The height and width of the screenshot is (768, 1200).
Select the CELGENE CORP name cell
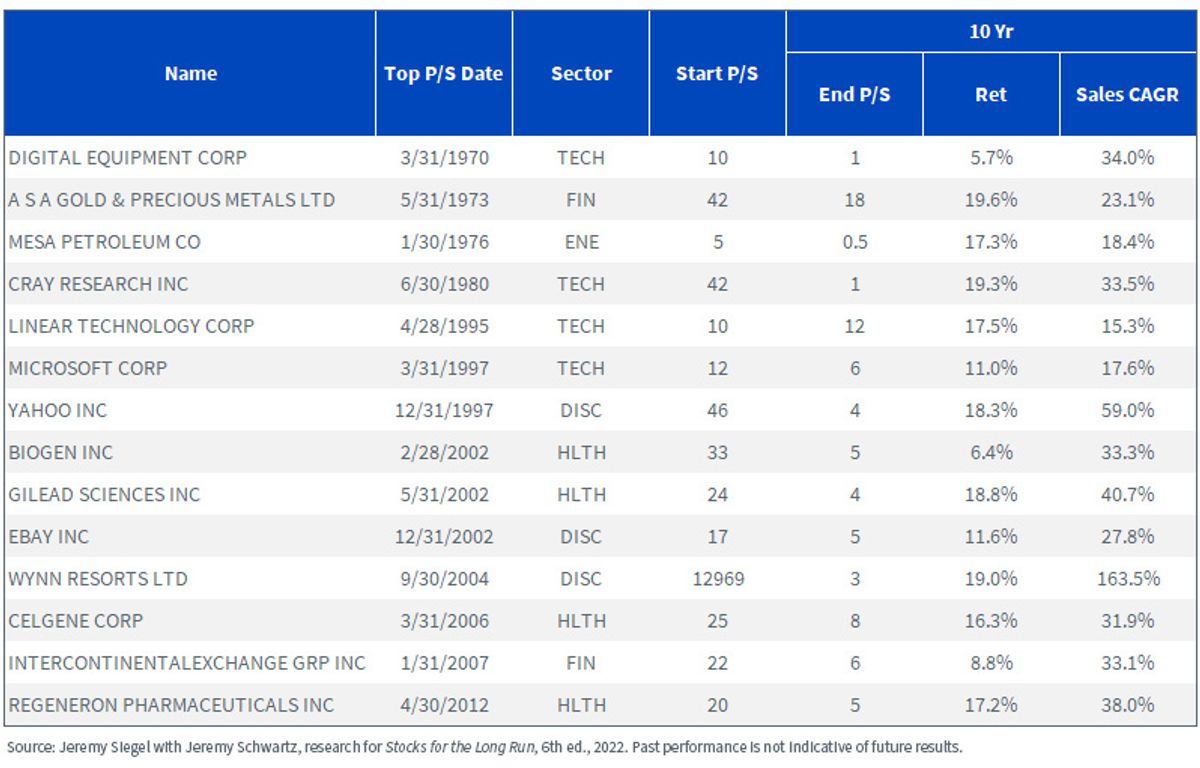pyautogui.click(x=75, y=620)
